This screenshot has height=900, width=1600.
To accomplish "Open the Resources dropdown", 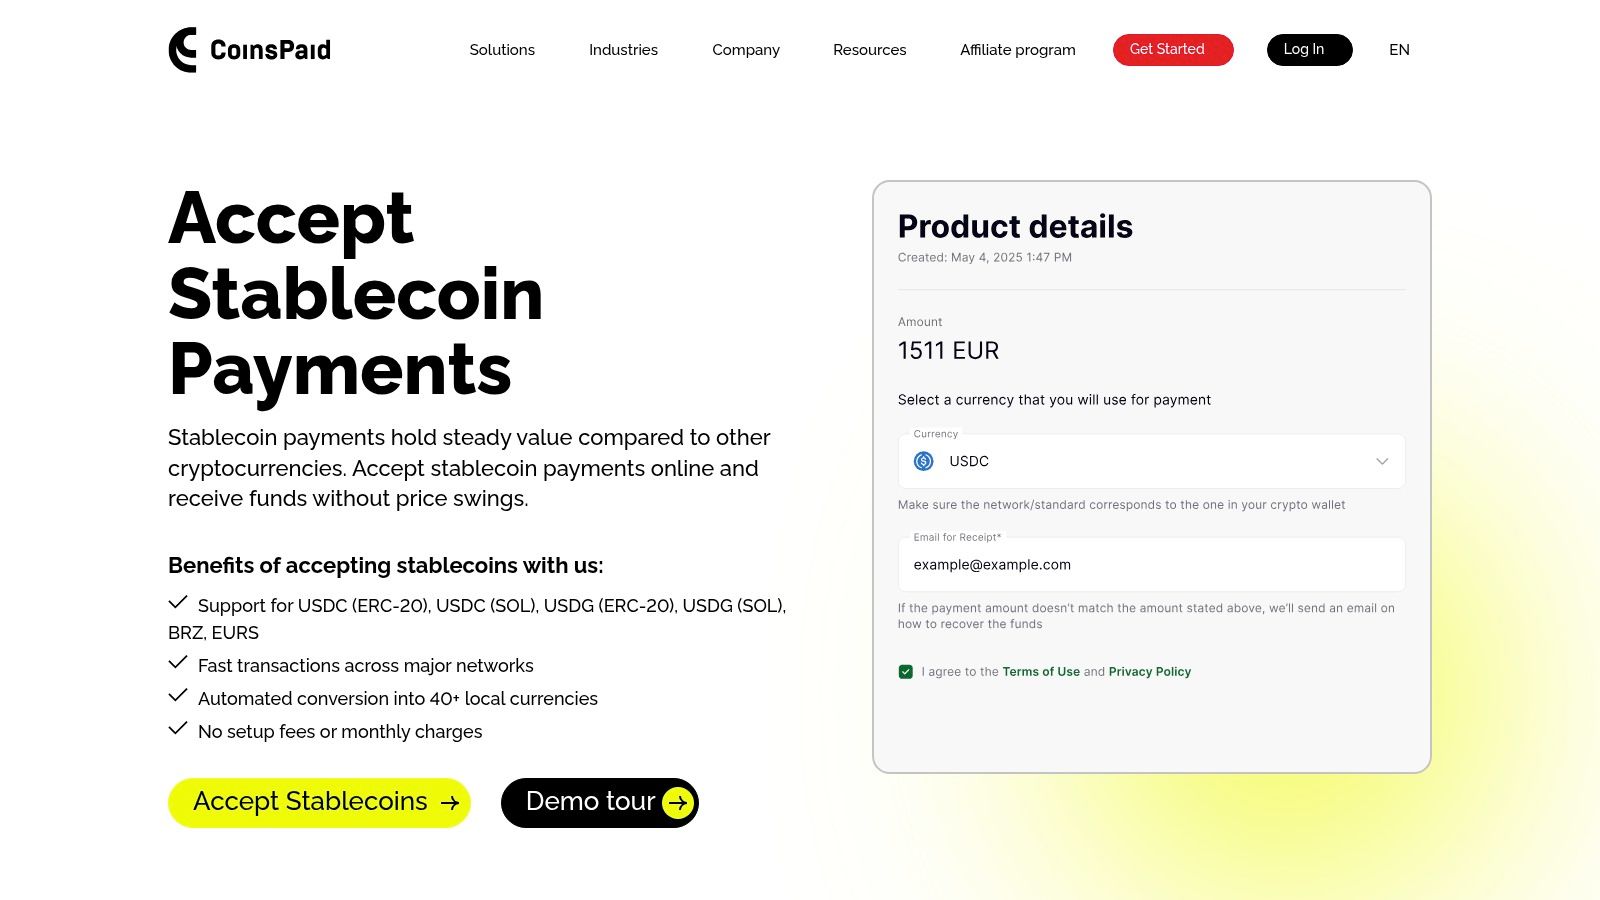I will [x=869, y=49].
